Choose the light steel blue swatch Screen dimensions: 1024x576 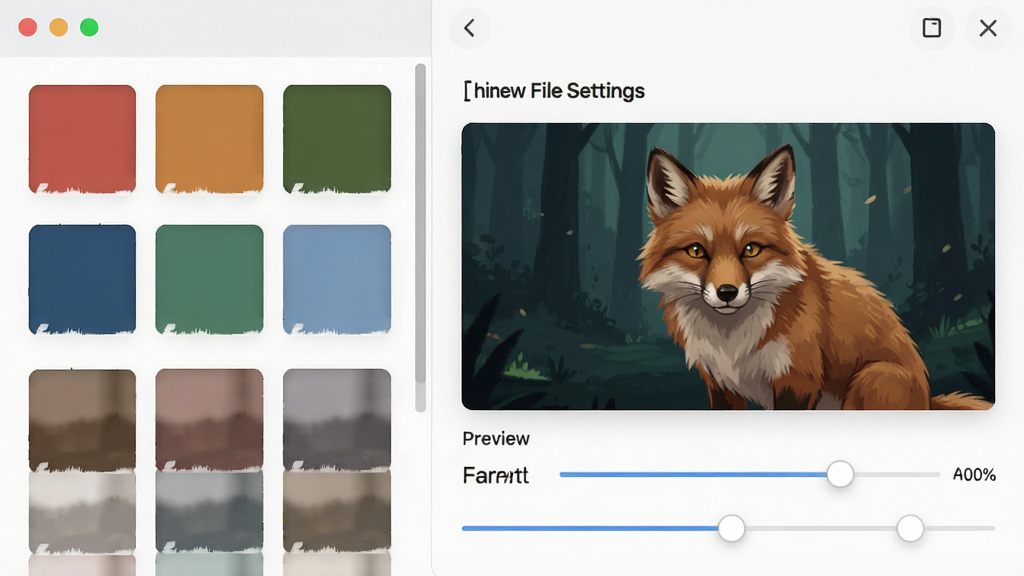coord(337,280)
